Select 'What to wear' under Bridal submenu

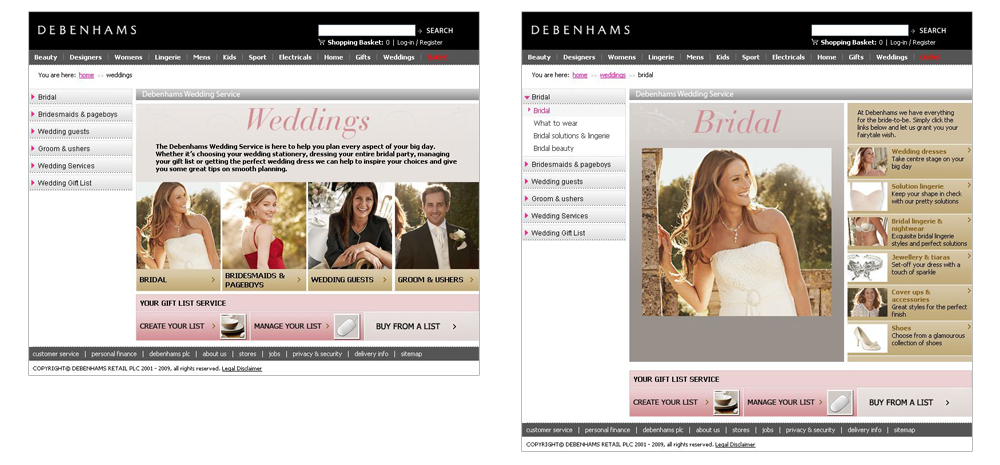555,123
